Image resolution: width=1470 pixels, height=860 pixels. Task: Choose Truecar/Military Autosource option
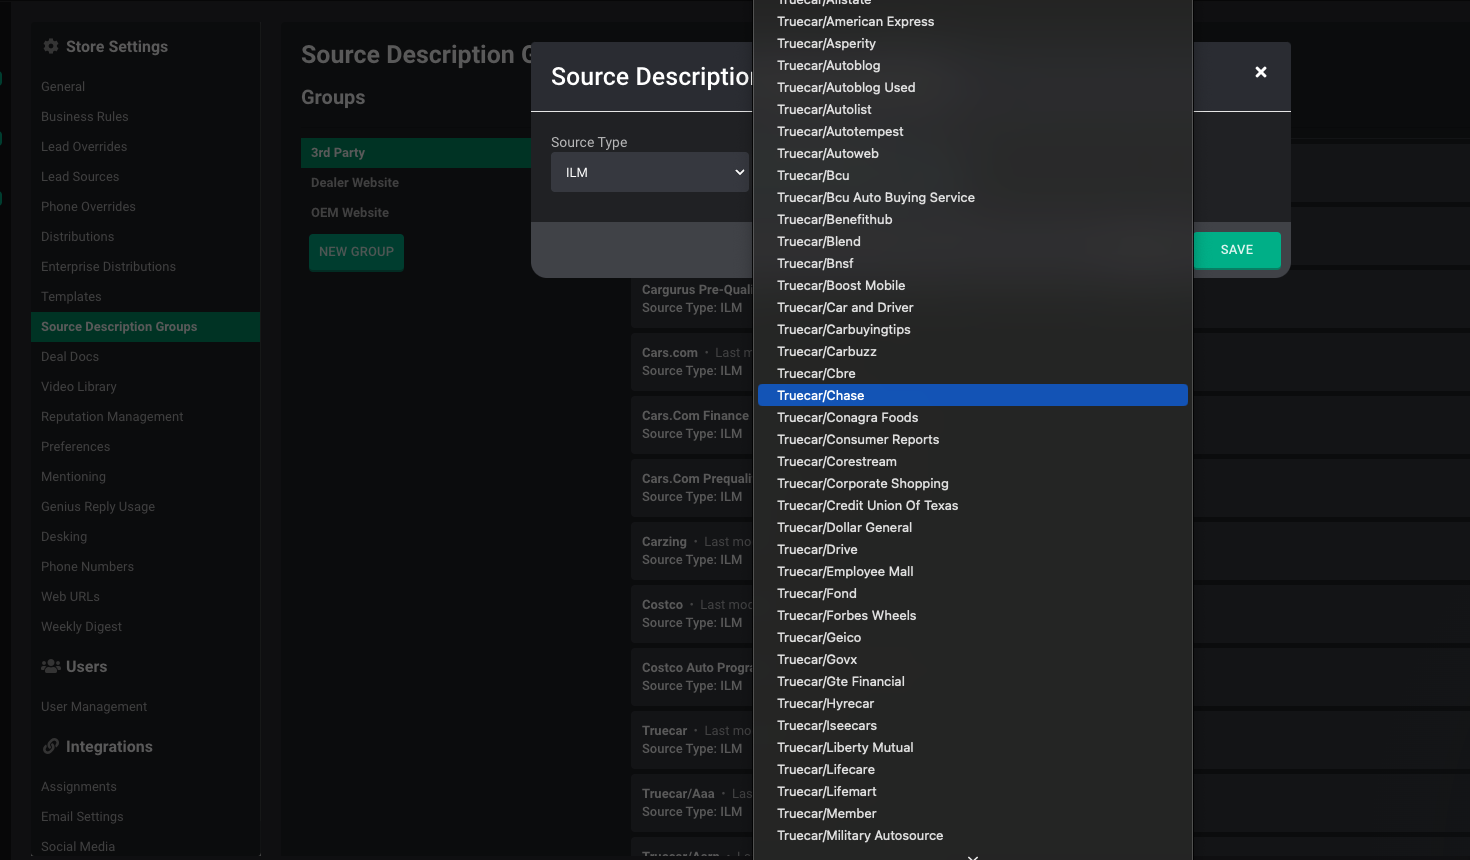click(x=973, y=836)
